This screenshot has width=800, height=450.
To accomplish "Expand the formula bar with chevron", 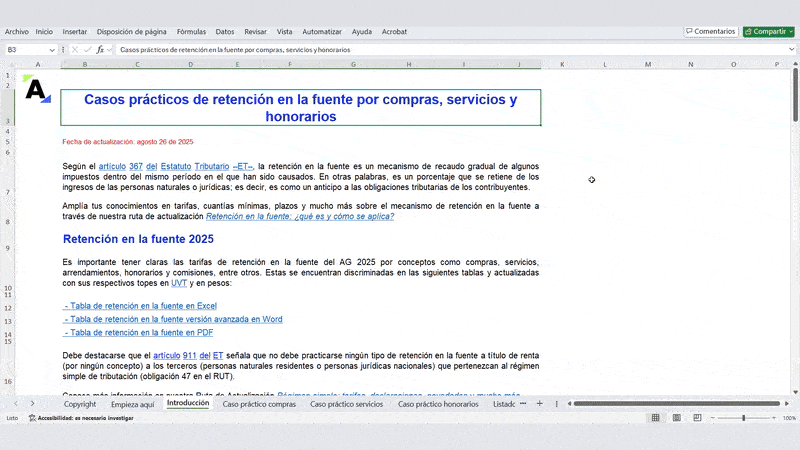I will click(790, 49).
